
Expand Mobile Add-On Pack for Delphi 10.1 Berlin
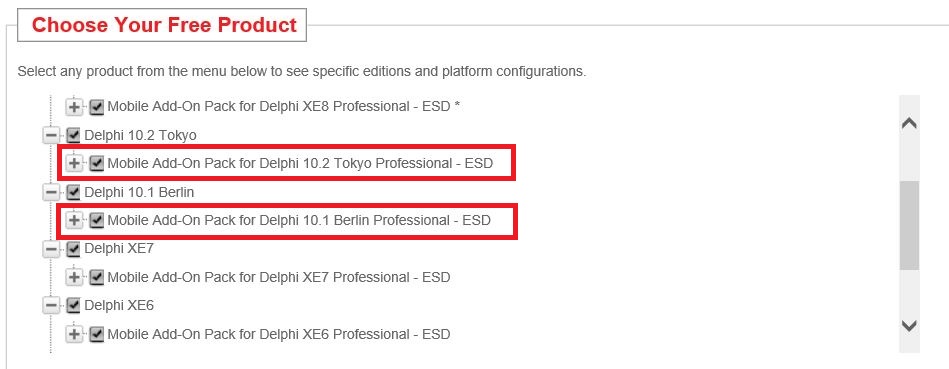(x=74, y=221)
